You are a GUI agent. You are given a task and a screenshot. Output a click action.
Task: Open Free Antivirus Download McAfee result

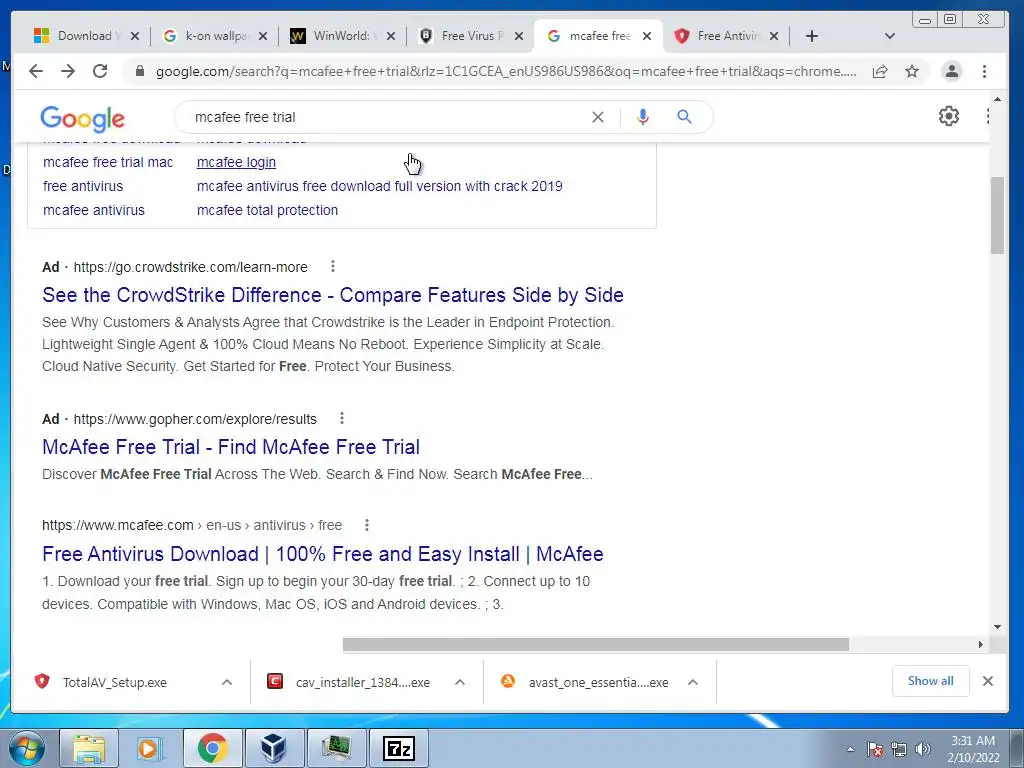pyautogui.click(x=323, y=554)
